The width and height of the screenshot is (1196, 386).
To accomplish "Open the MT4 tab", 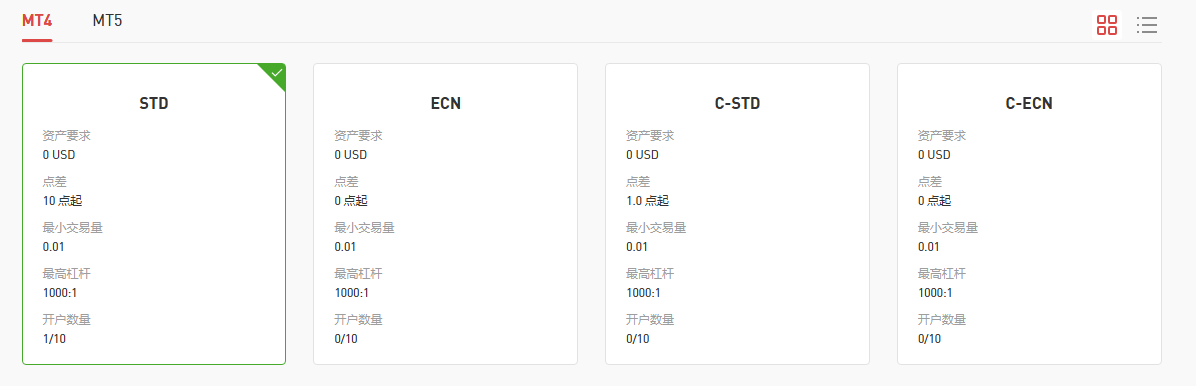I will pyautogui.click(x=37, y=21).
